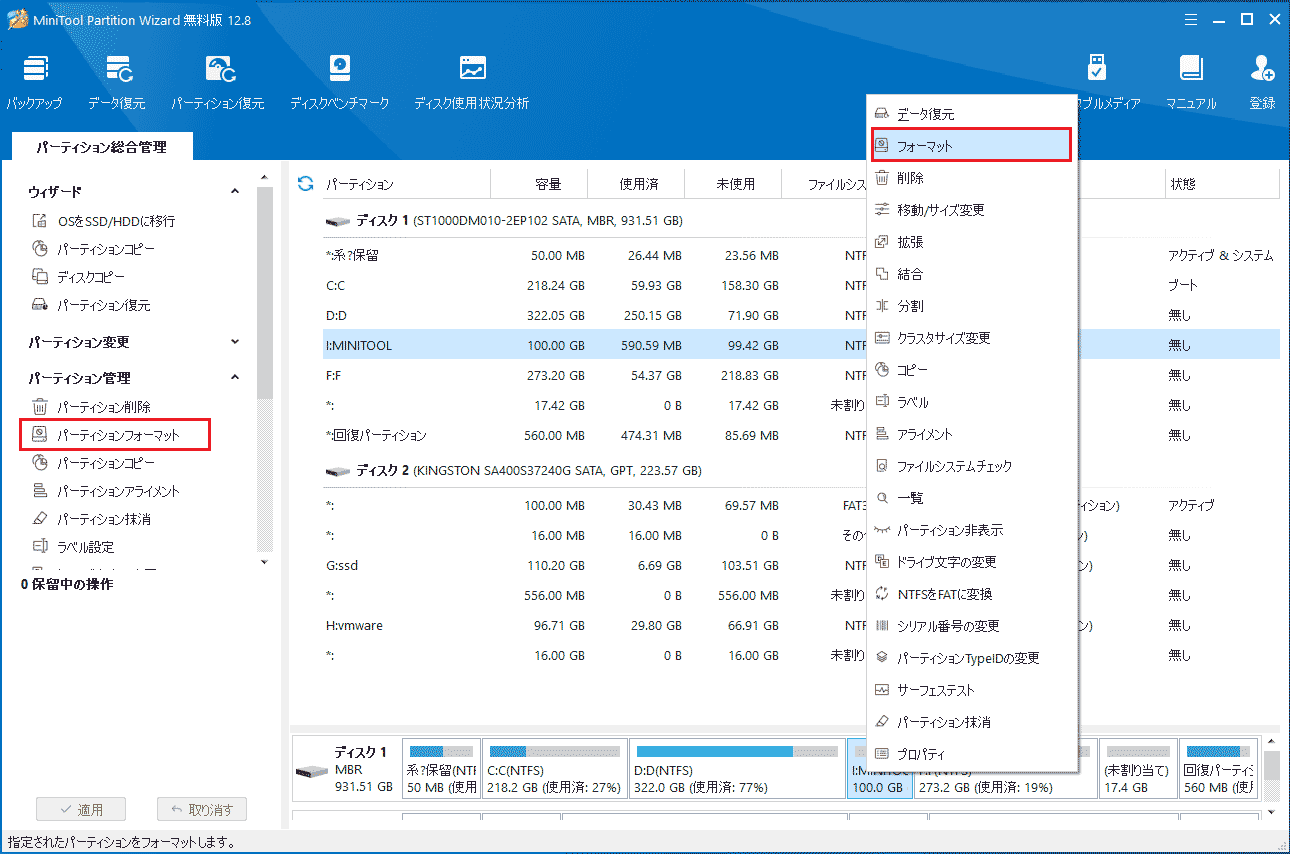This screenshot has height=854, width=1290.
Task: Choose 削除 in the context menu
Action: (x=972, y=178)
